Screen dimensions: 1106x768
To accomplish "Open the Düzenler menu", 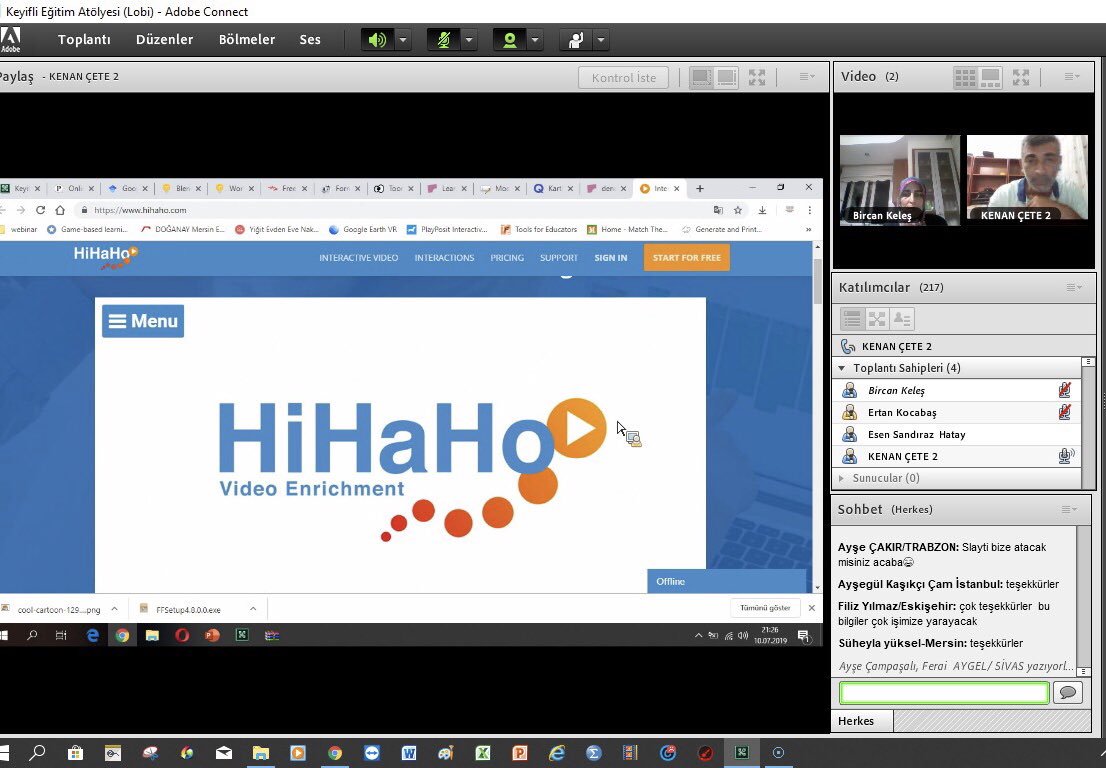I will click(164, 39).
